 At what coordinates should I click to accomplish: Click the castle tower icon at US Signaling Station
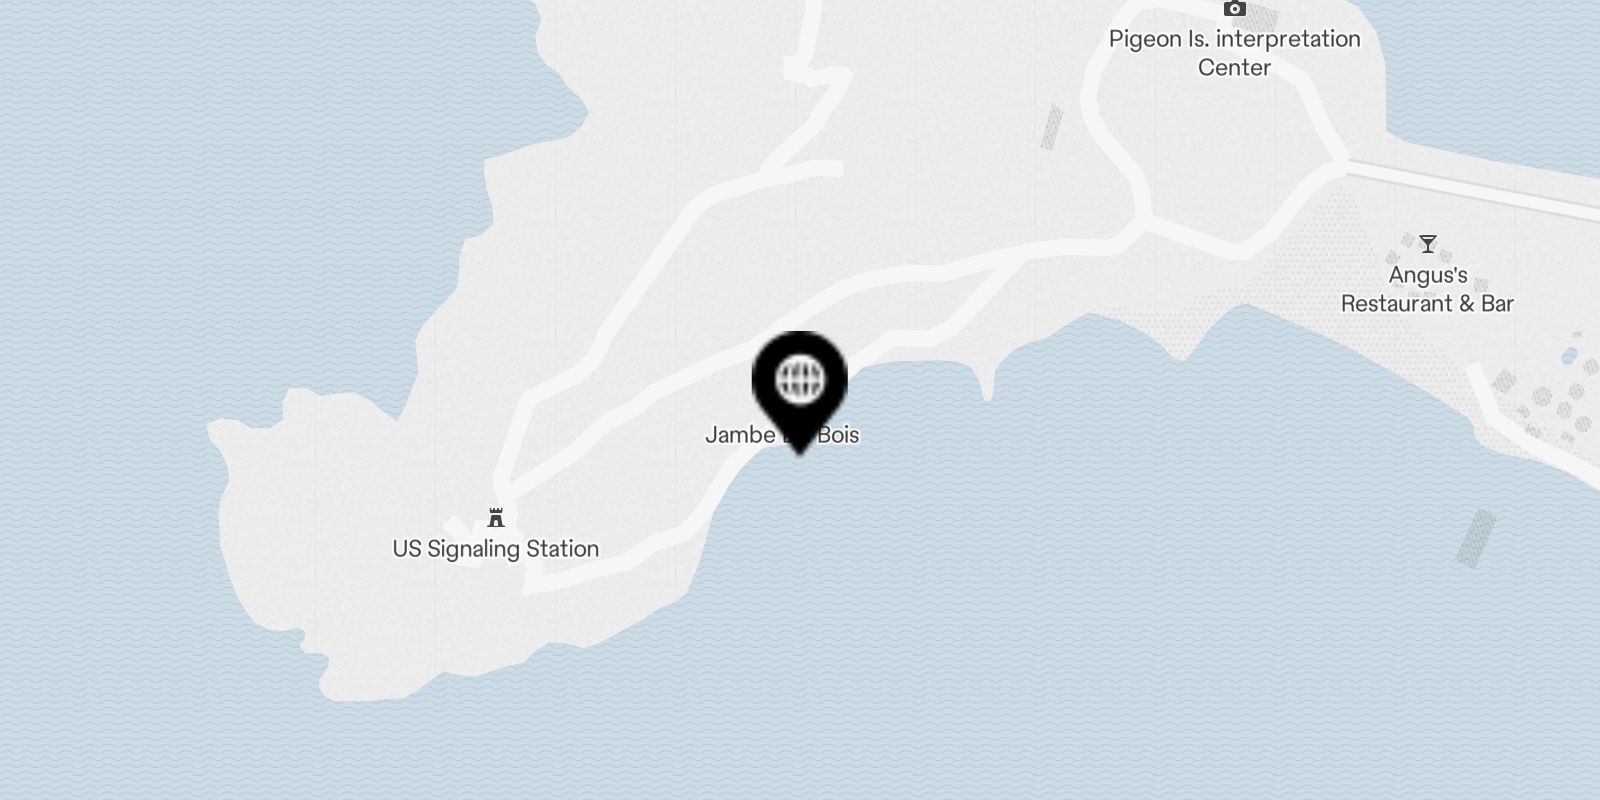496,518
